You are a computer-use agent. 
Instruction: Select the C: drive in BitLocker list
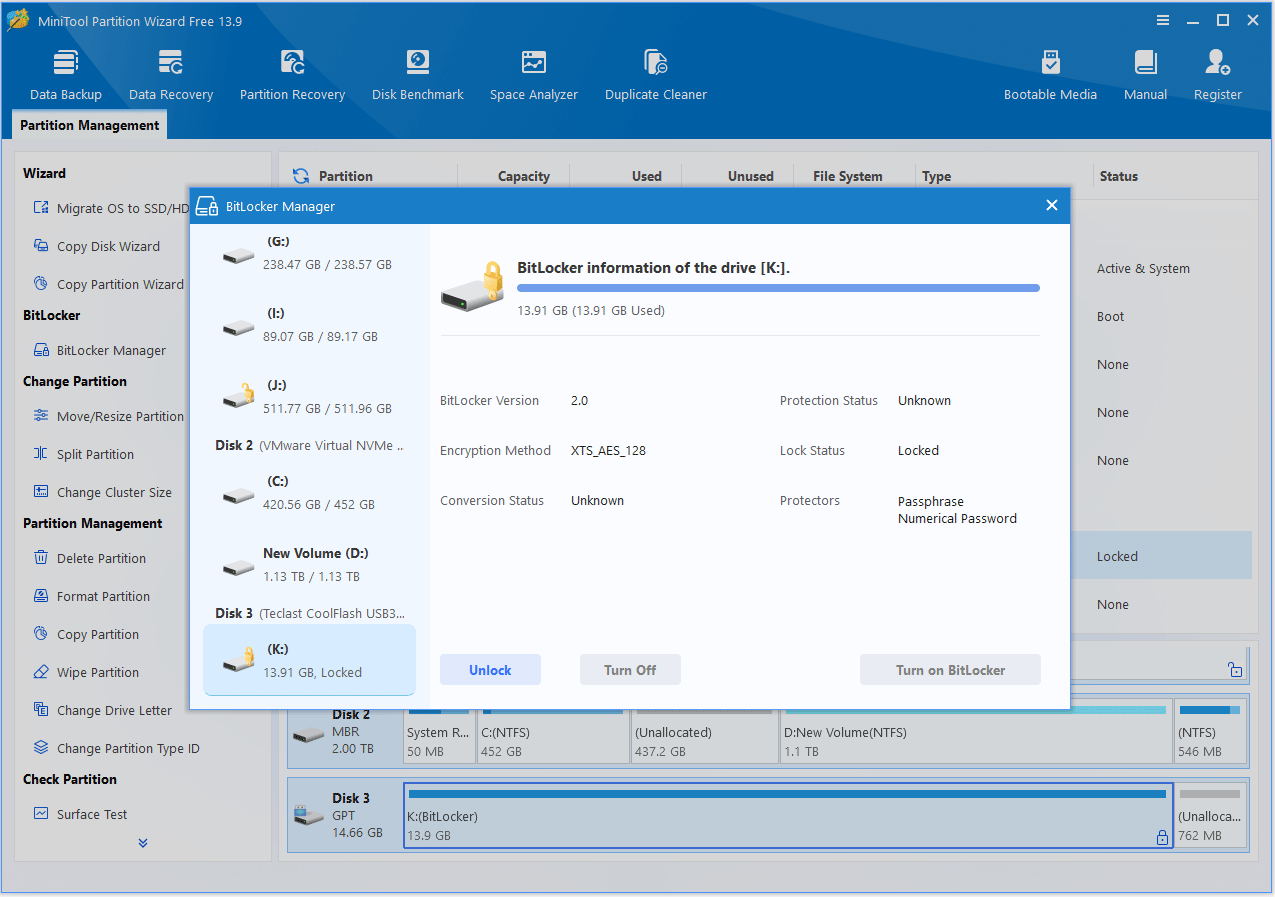click(310, 493)
